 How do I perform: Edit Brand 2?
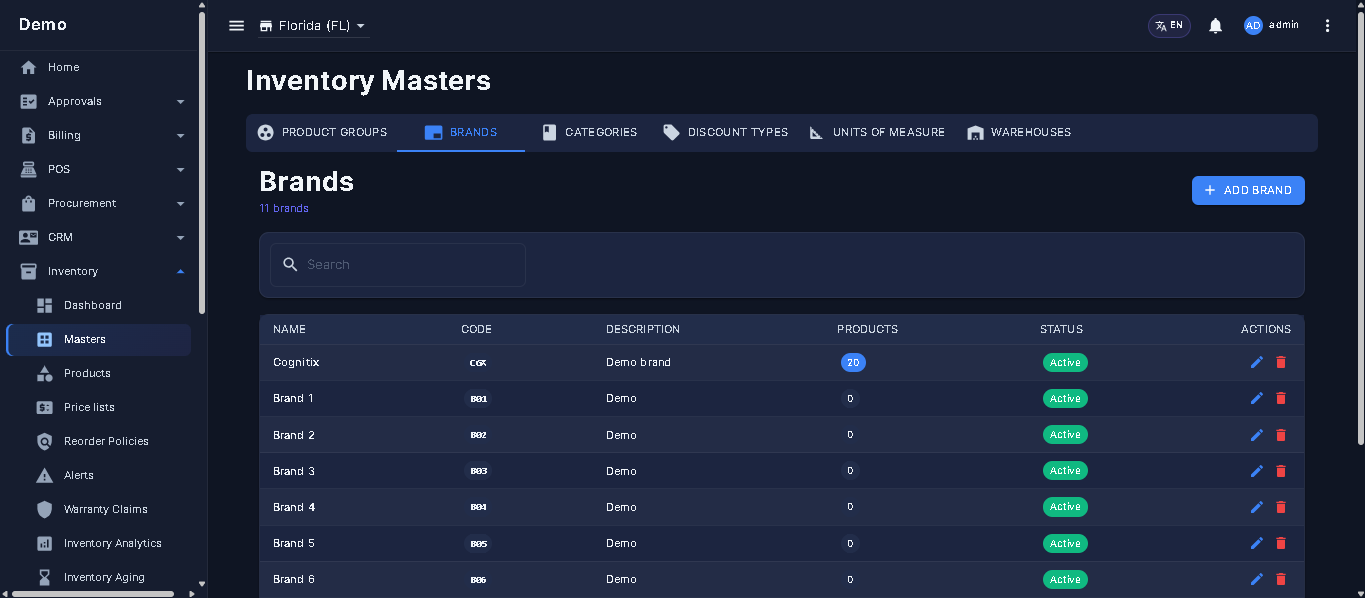[x=1257, y=435]
